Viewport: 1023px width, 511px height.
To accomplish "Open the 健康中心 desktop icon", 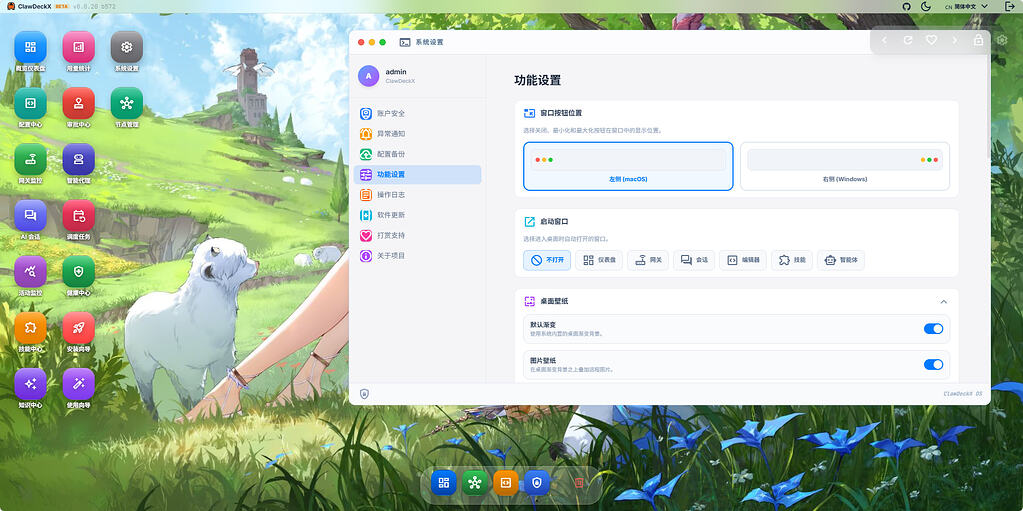I will pyautogui.click(x=78, y=271).
